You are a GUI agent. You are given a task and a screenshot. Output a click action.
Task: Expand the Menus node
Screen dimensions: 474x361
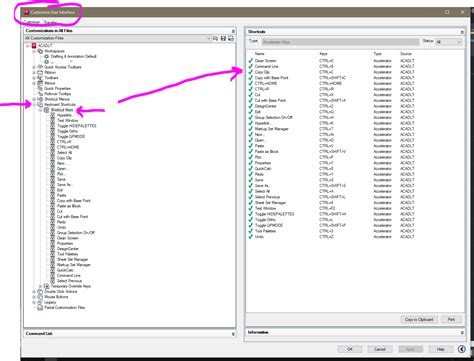click(34, 83)
